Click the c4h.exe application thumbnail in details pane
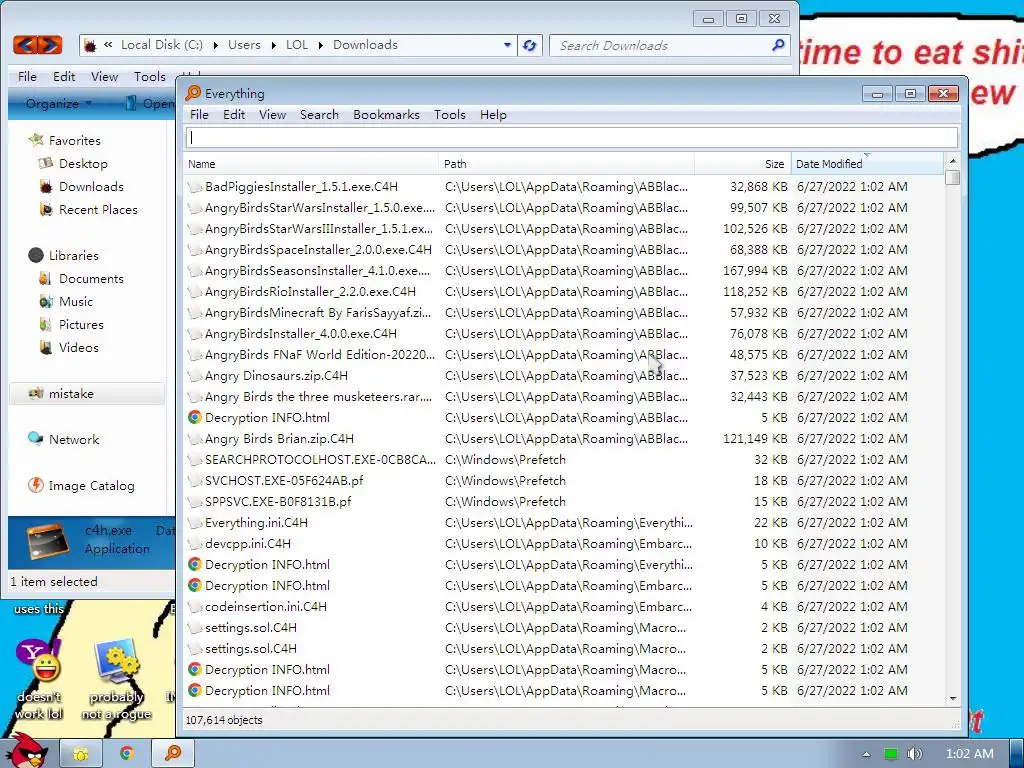 pos(48,540)
